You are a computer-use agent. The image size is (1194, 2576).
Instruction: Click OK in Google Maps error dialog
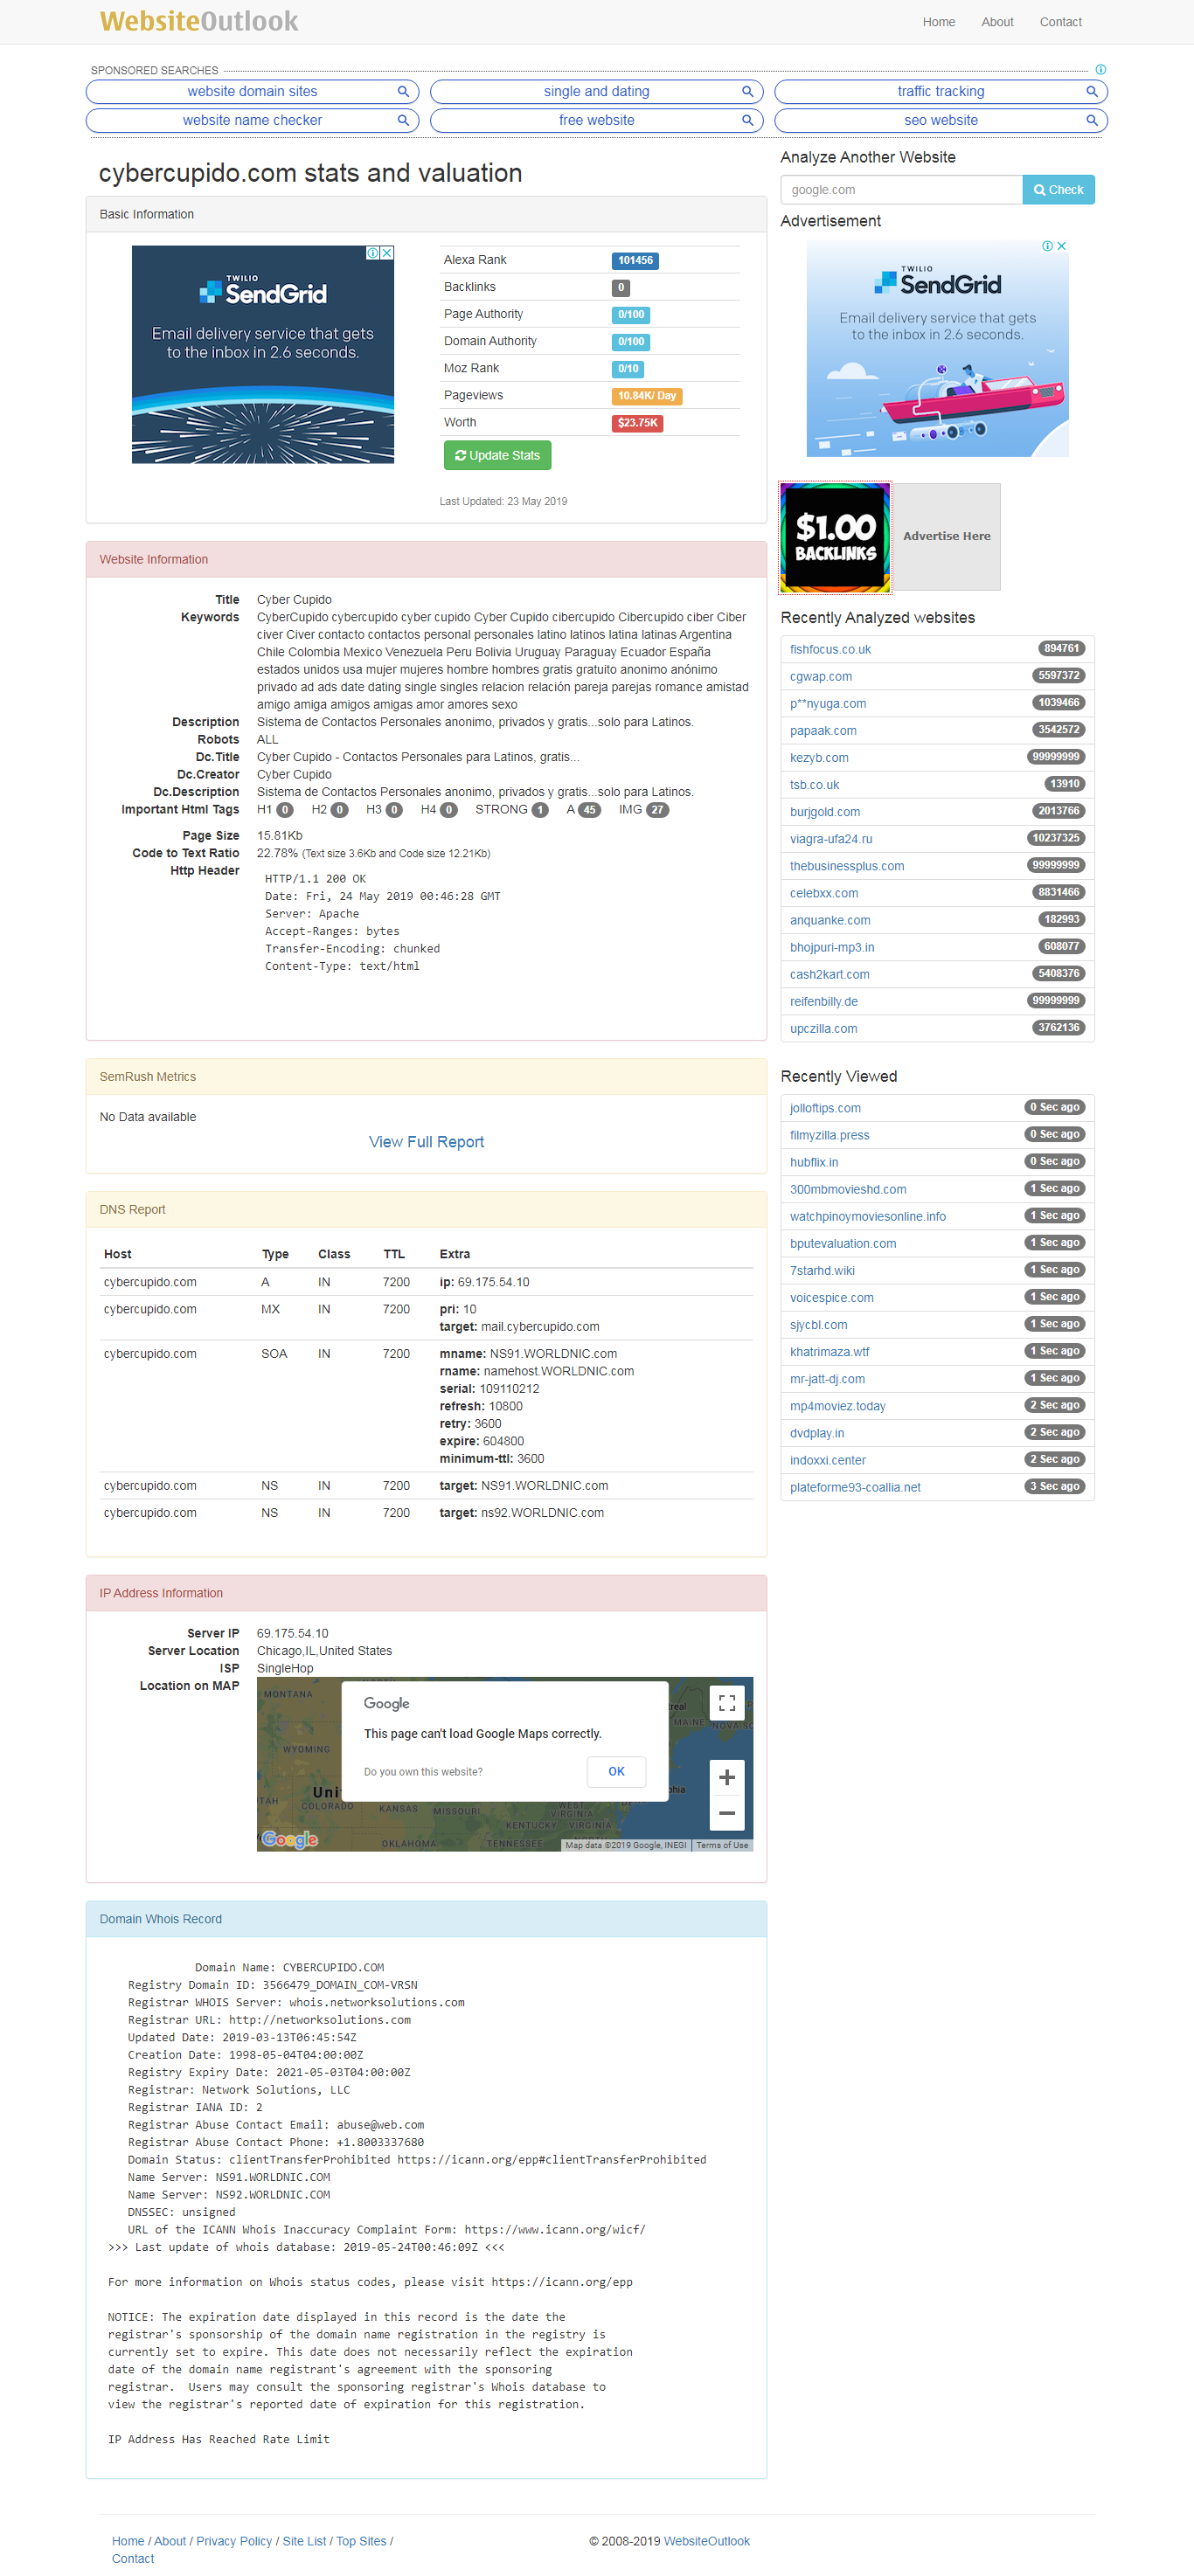point(616,1771)
